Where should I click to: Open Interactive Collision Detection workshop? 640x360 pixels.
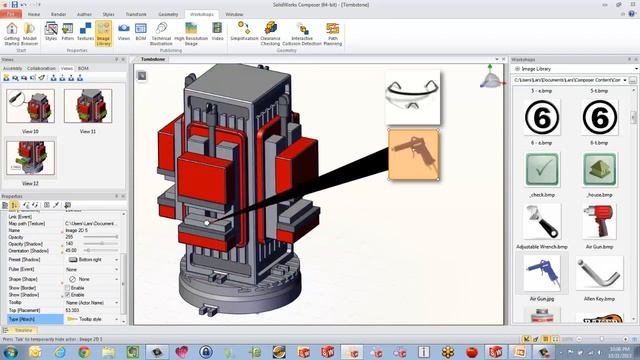coord(302,33)
